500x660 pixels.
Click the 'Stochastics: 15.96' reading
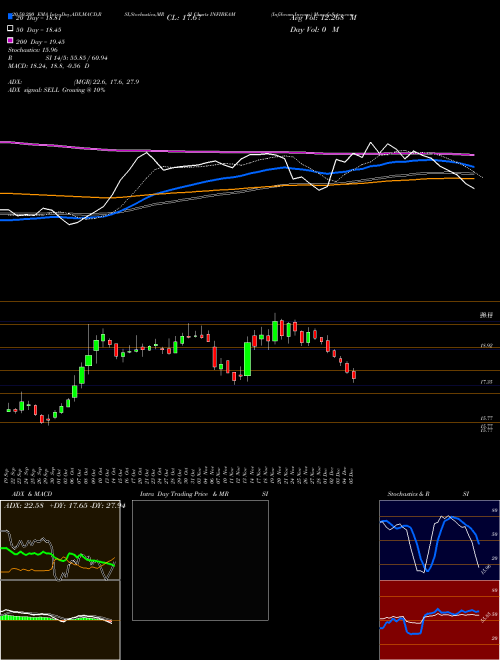[x=32, y=50]
